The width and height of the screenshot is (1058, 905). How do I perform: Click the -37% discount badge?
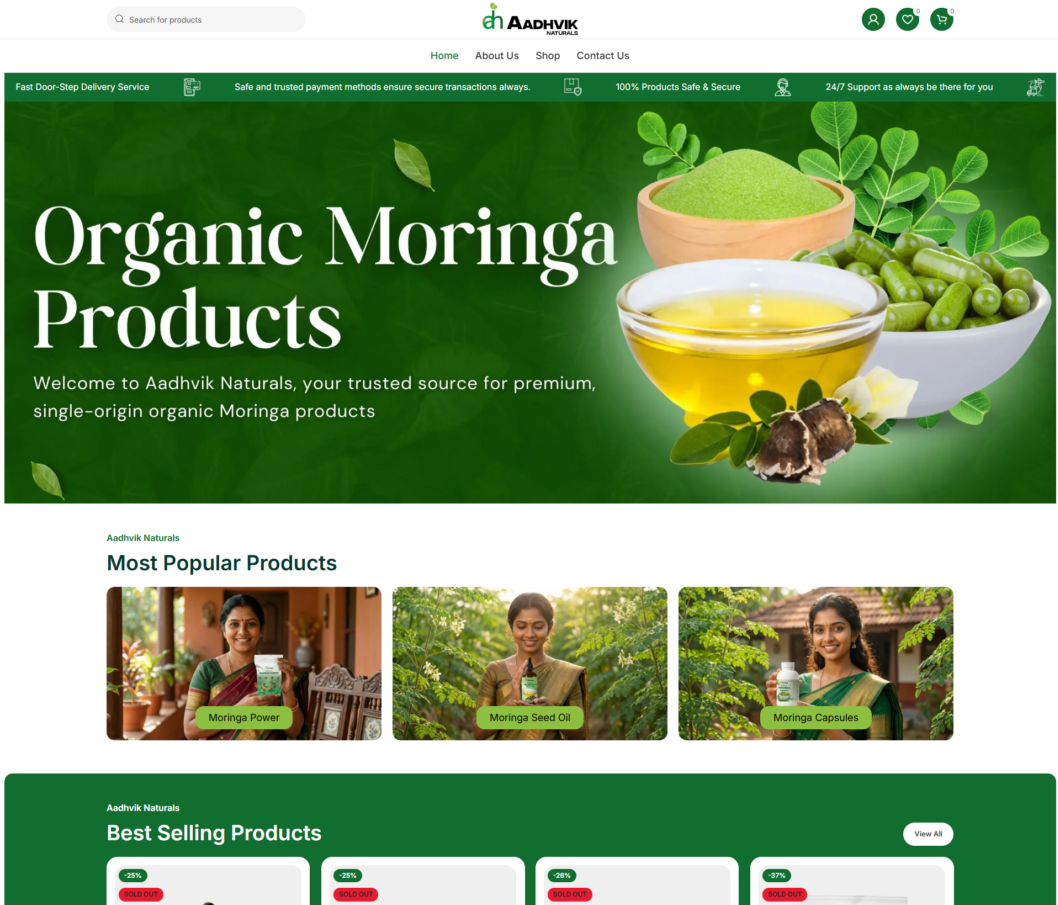click(777, 875)
